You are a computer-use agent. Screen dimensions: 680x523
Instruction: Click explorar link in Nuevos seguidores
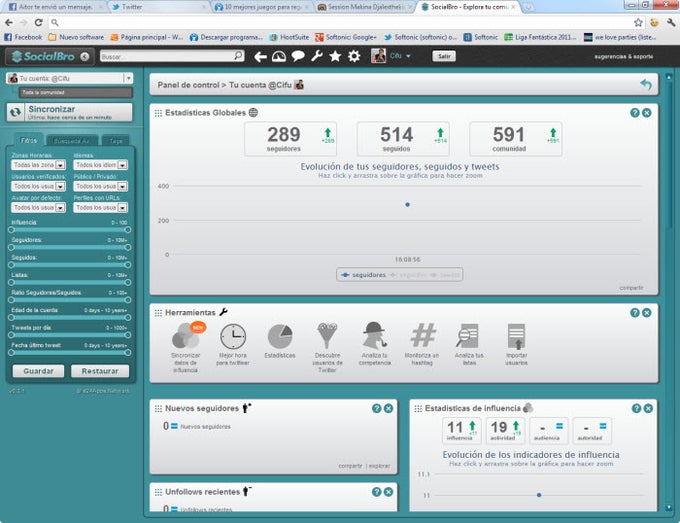(379, 466)
